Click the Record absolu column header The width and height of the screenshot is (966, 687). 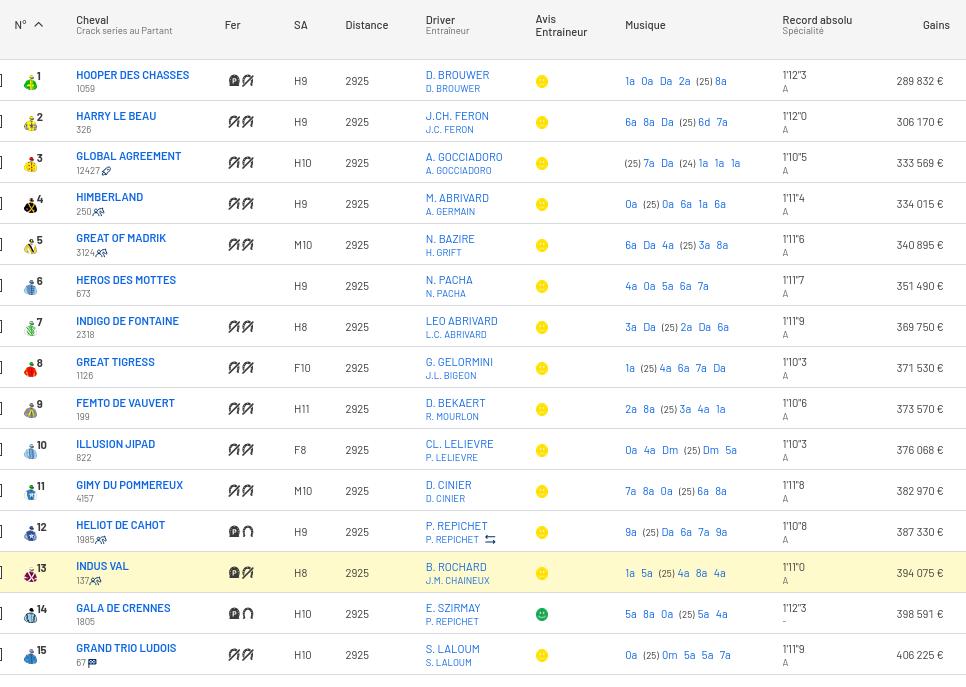coord(816,20)
